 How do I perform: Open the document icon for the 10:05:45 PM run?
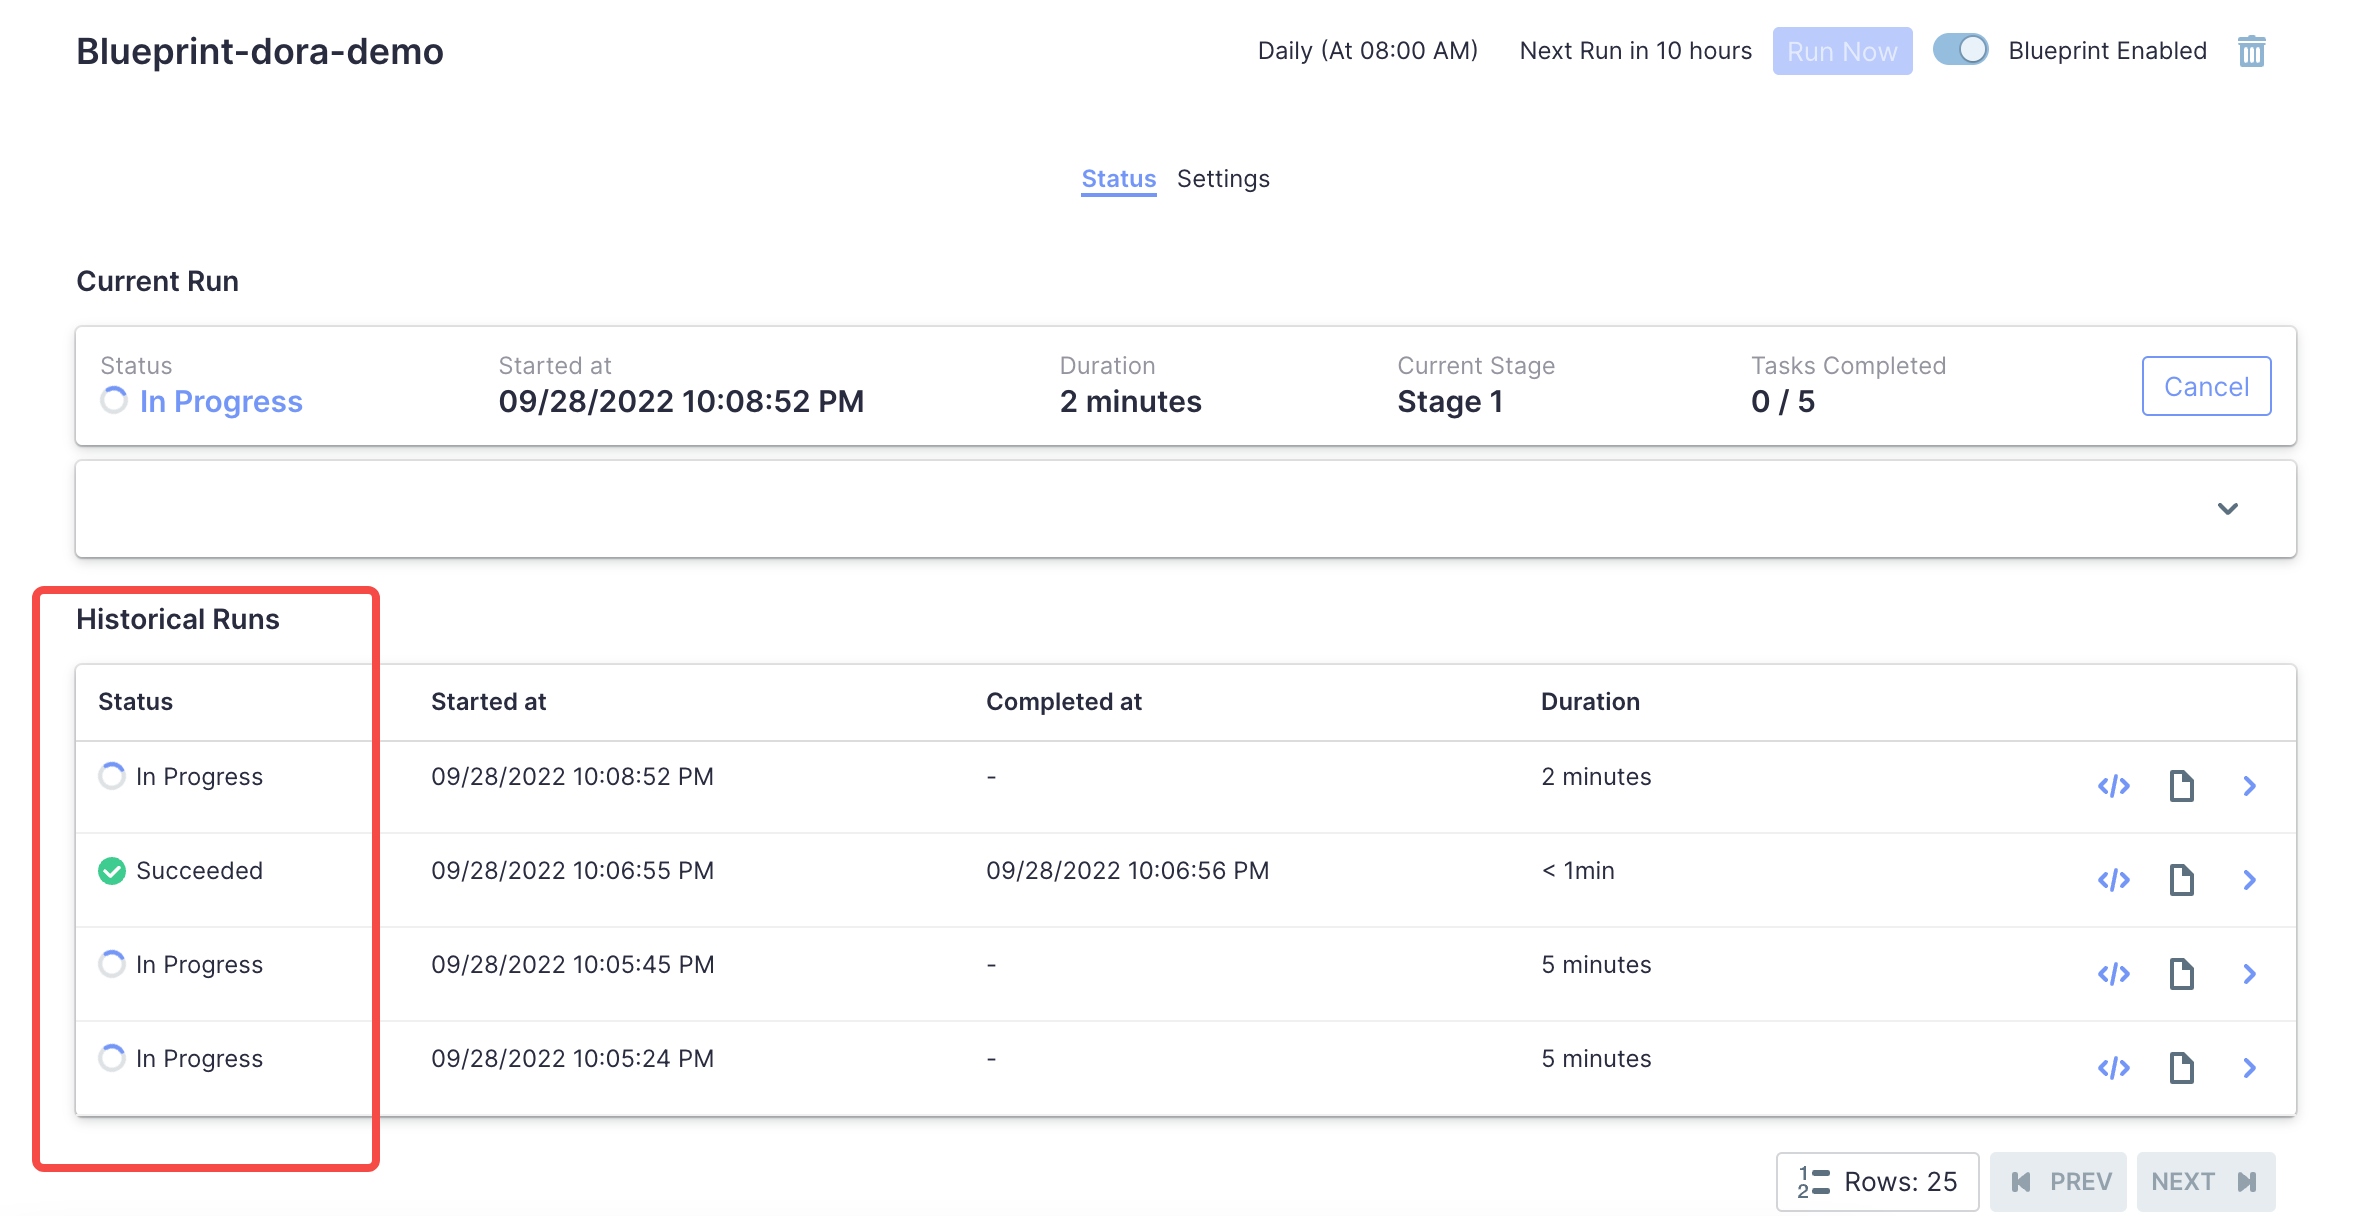[x=2181, y=974]
